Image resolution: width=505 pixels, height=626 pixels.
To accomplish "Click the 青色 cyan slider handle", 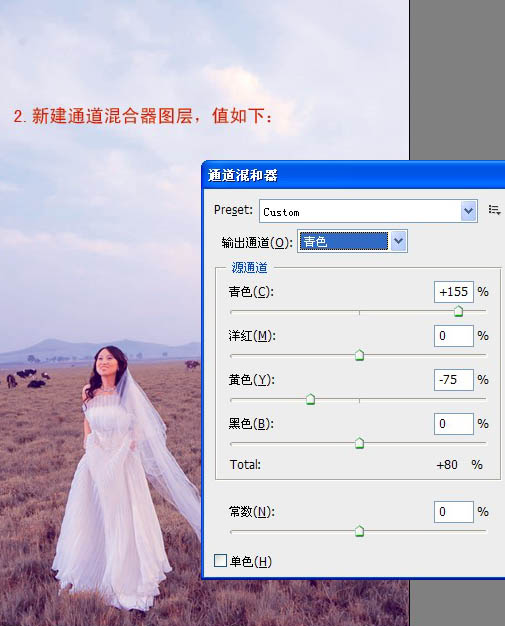I will point(458,311).
